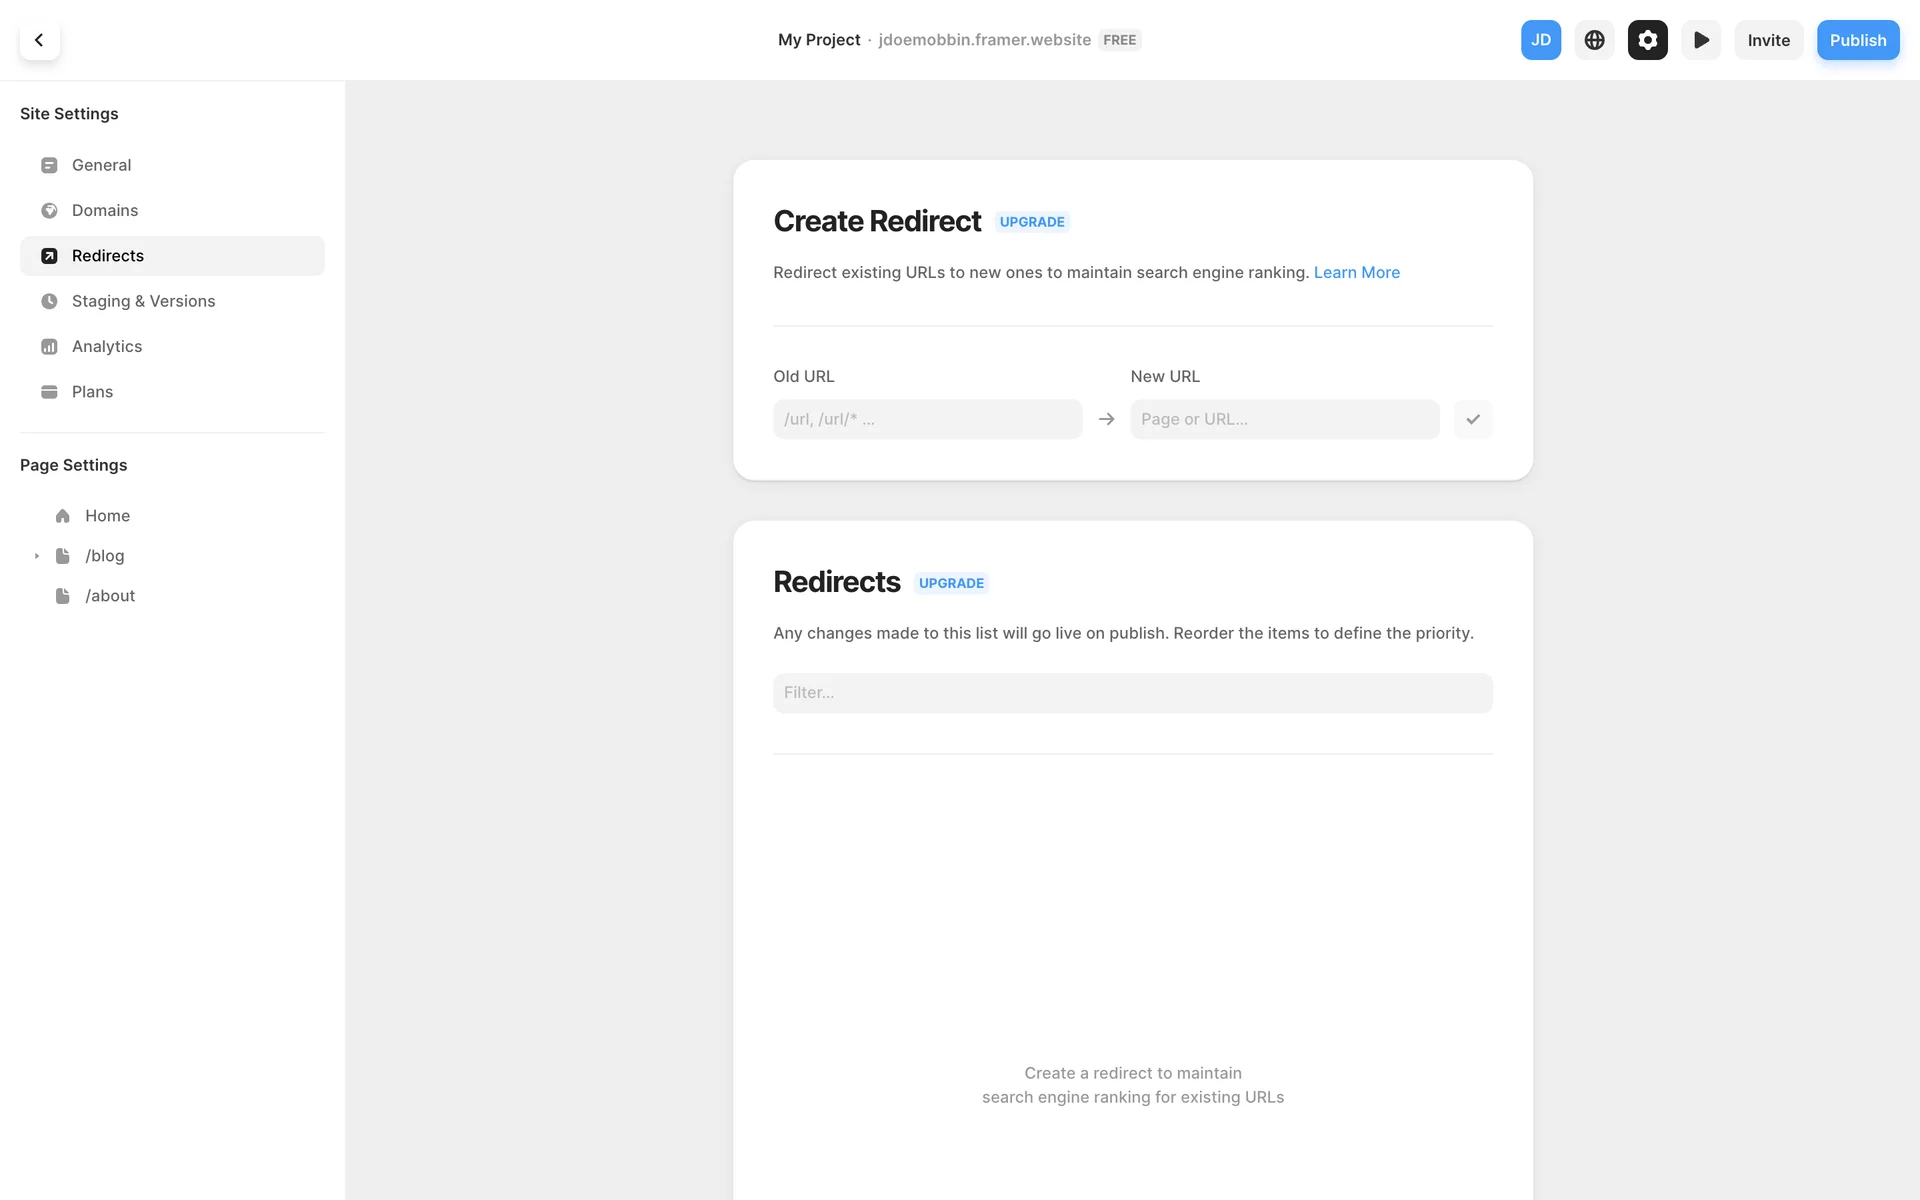1920x1200 pixels.
Task: Click the redirects Filter field
Action: [1132, 693]
